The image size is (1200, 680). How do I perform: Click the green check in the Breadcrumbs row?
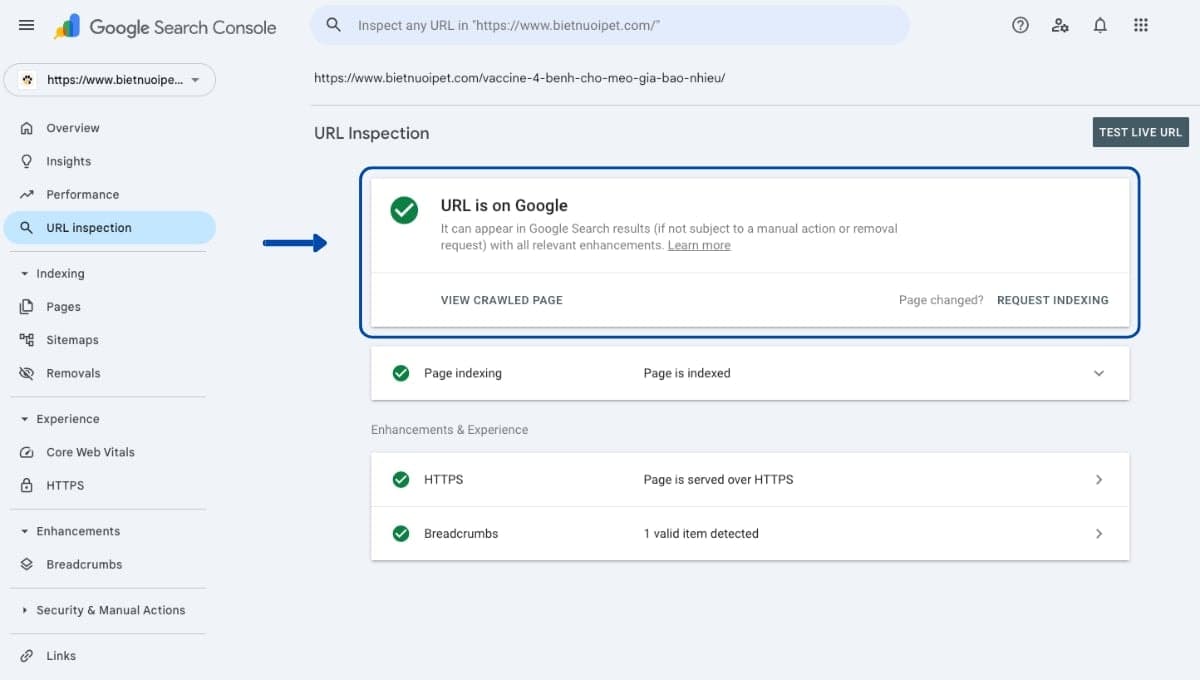(x=401, y=533)
